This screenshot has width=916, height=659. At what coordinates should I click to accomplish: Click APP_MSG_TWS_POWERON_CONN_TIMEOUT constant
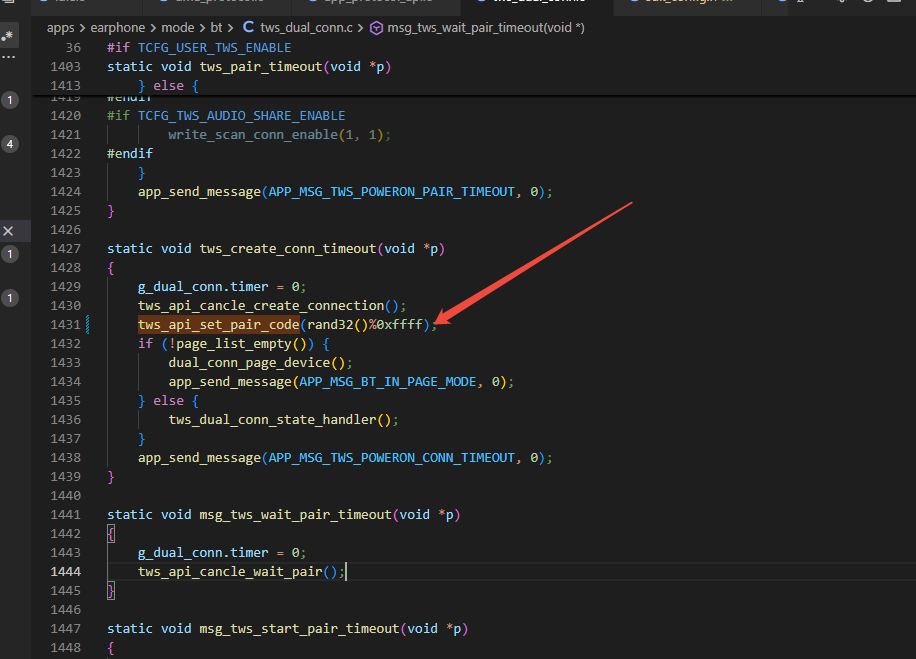[x=391, y=457]
